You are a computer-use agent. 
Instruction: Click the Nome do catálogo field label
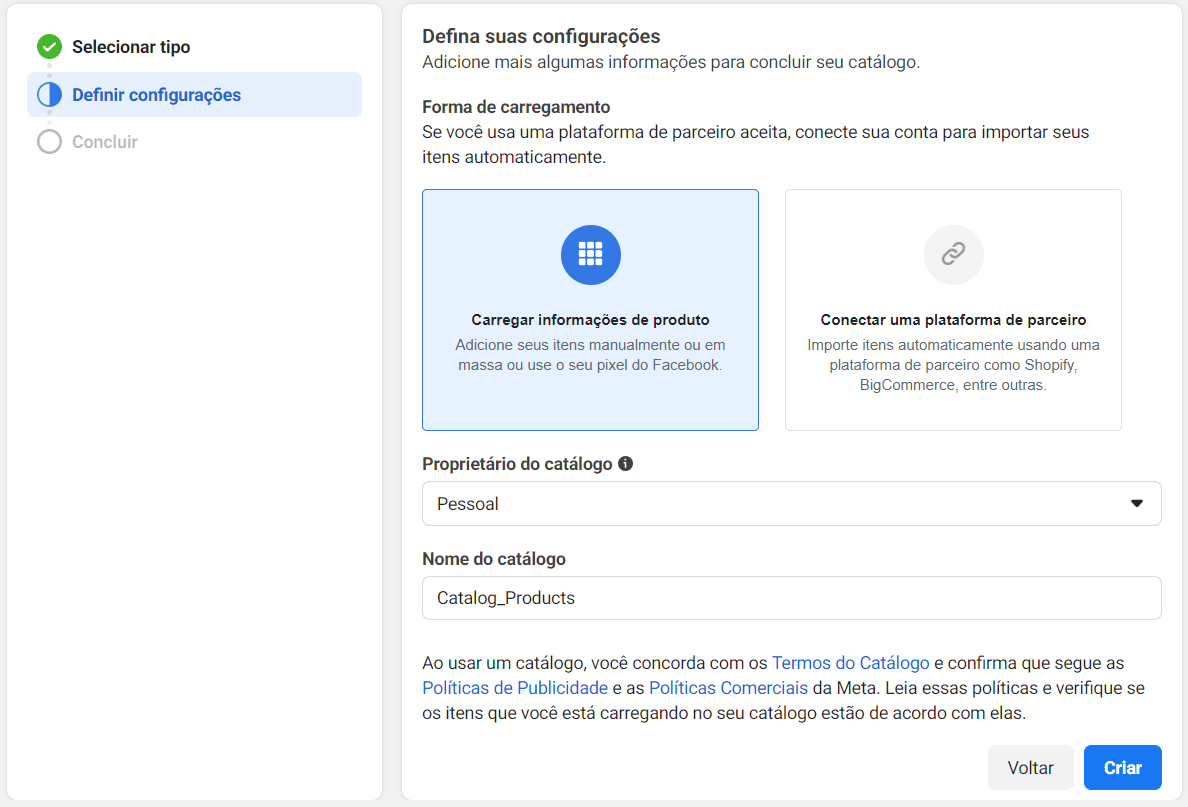(x=494, y=559)
